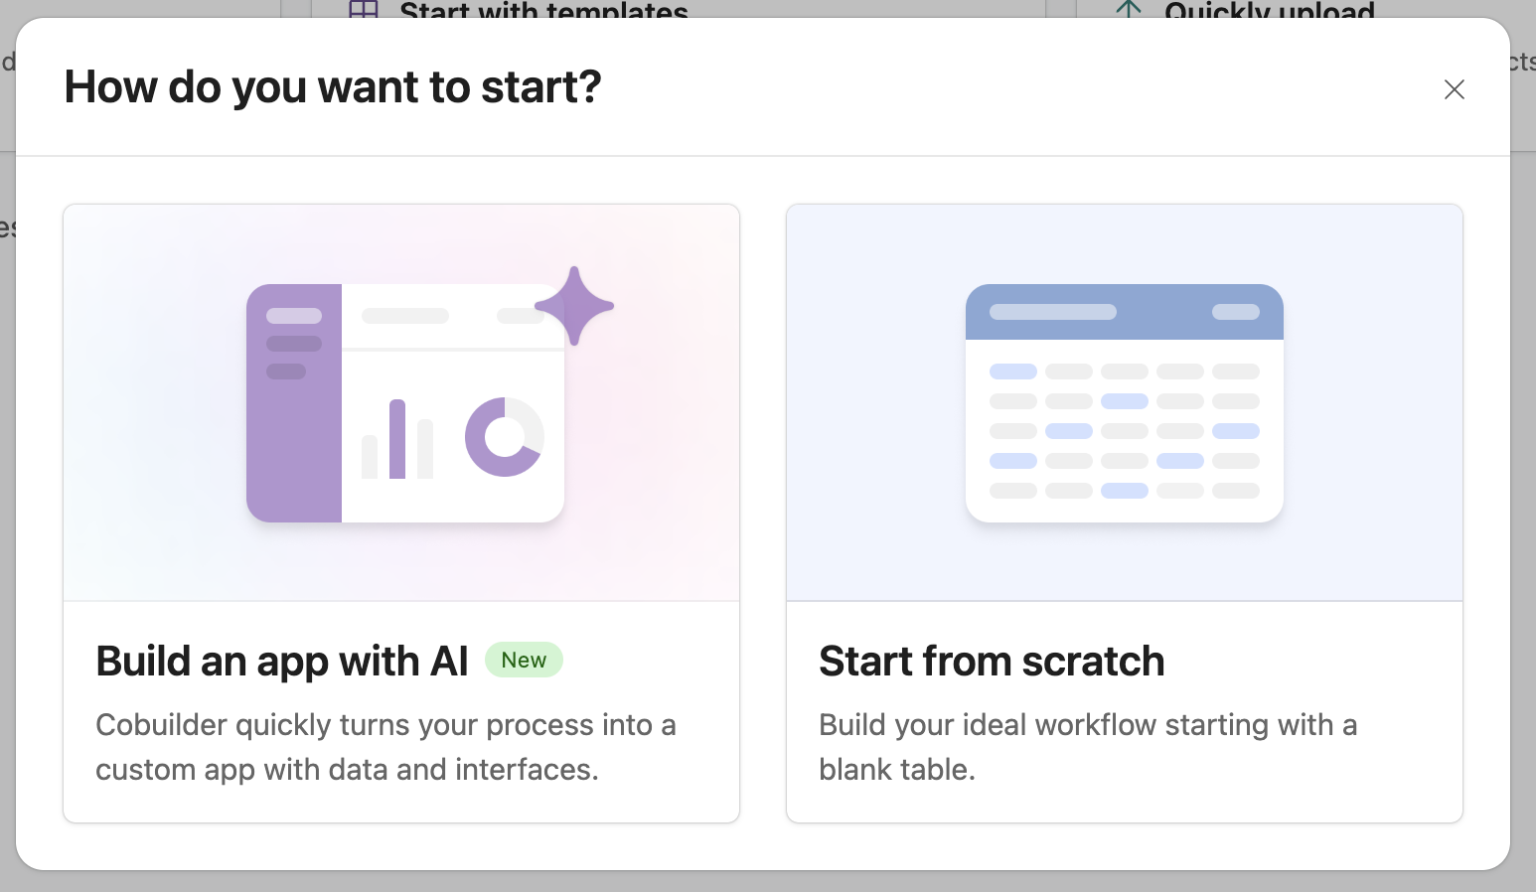This screenshot has height=892, width=1536.
Task: Click the bar chart icon in AI illustration
Action: (397, 439)
